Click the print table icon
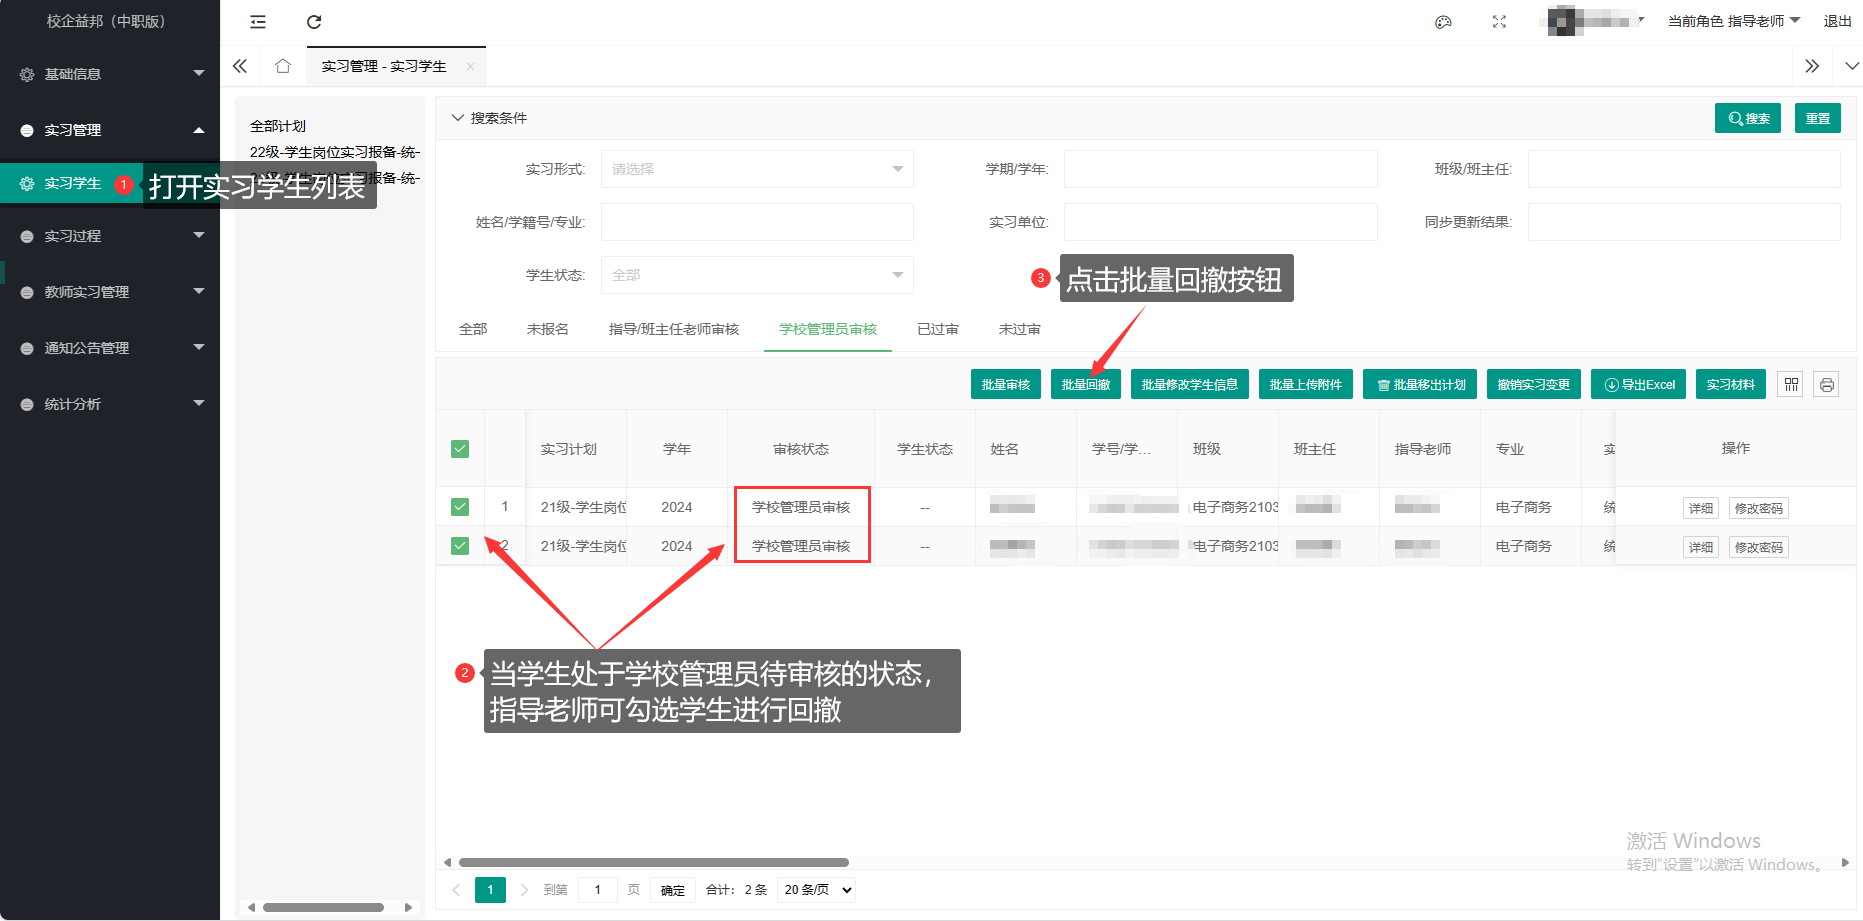The image size is (1863, 921). 1827,385
